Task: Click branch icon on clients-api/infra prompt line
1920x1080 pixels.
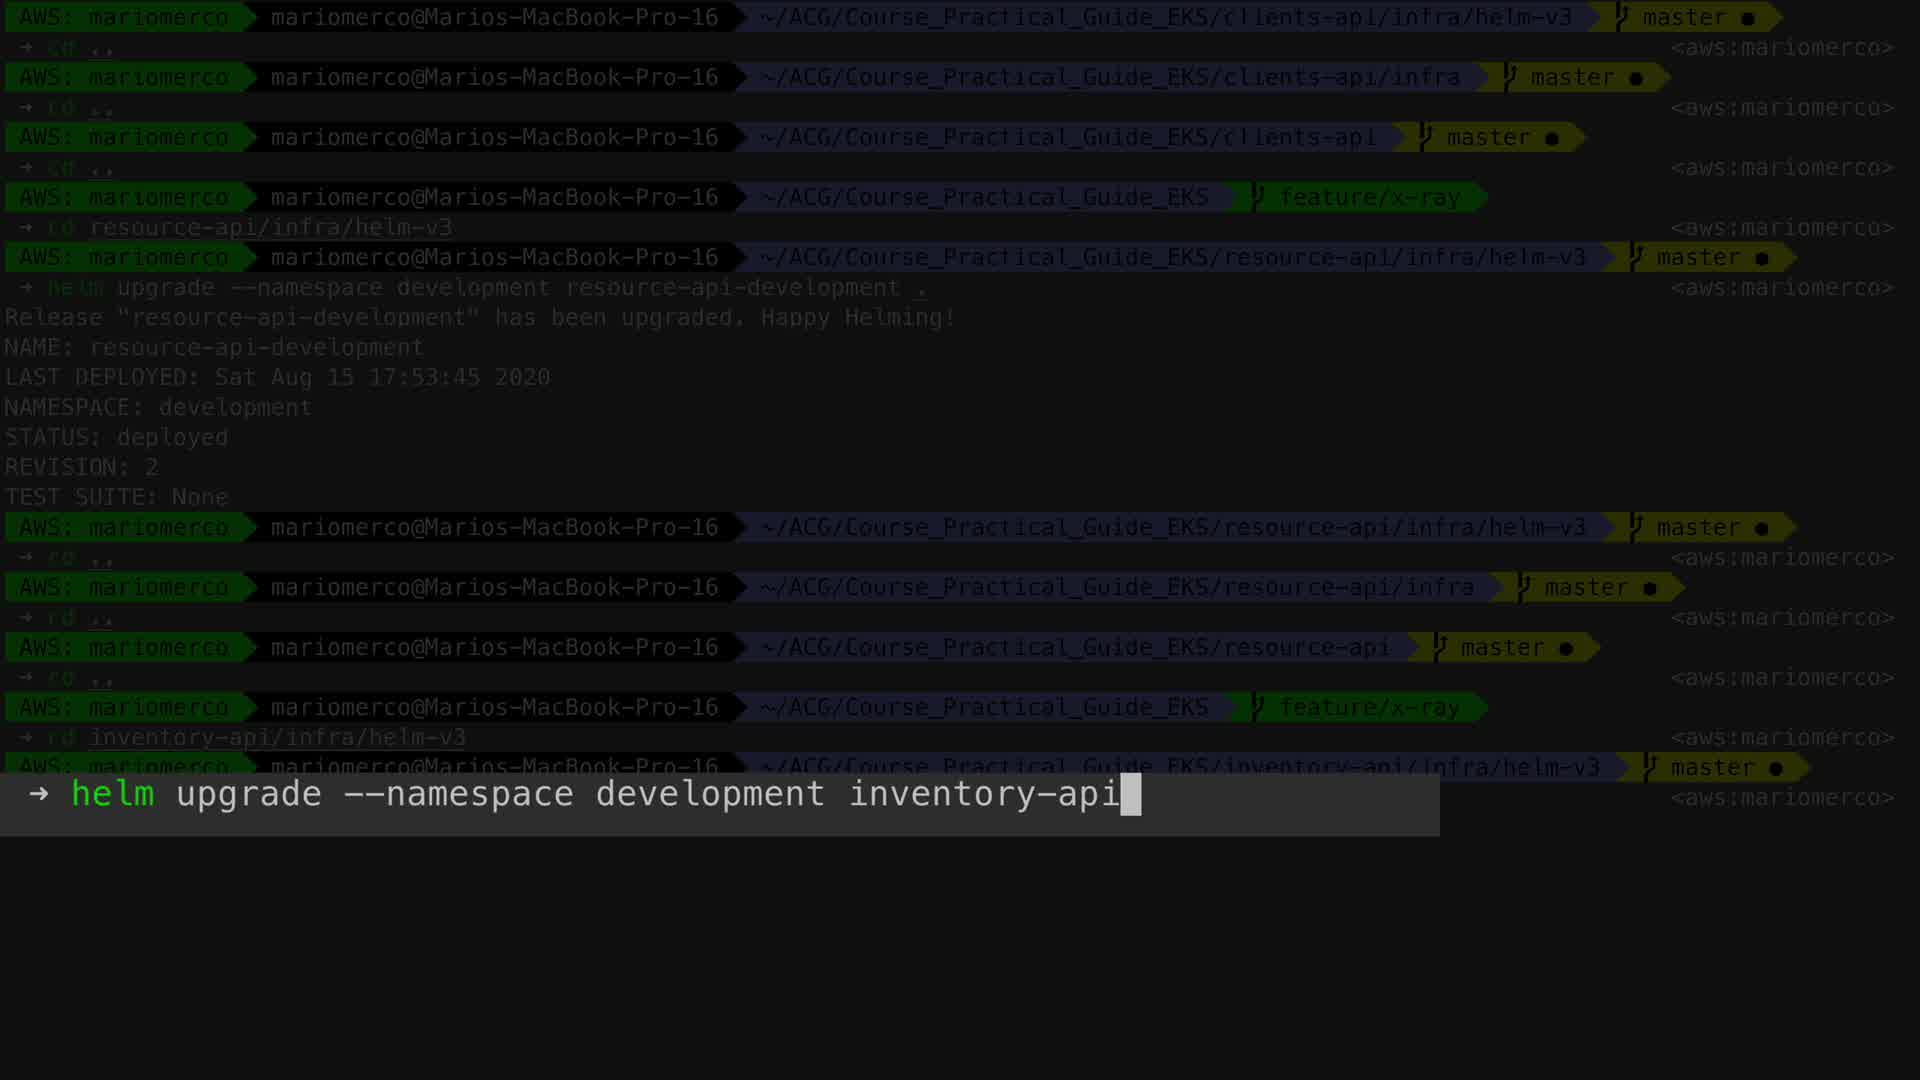Action: pyautogui.click(x=1510, y=77)
